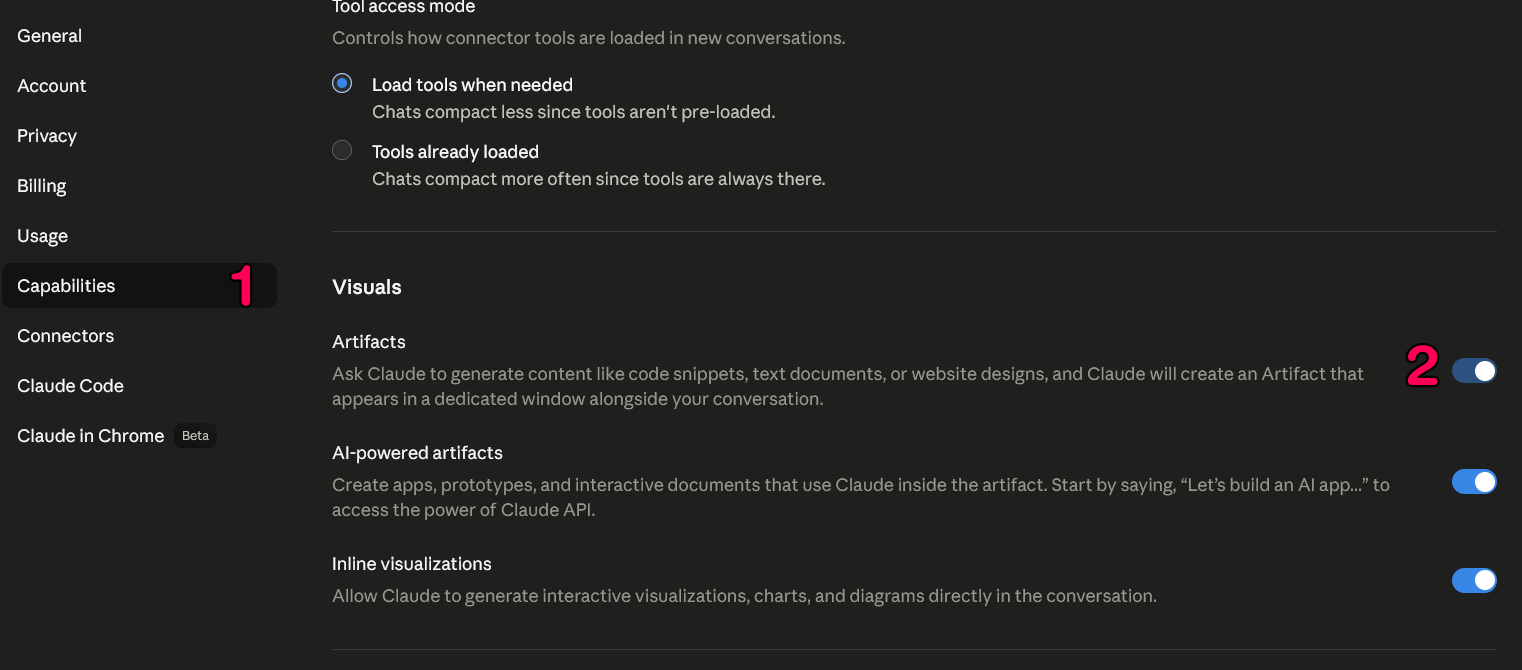This screenshot has height=670, width=1522.
Task: View Billing settings
Action: (41, 185)
